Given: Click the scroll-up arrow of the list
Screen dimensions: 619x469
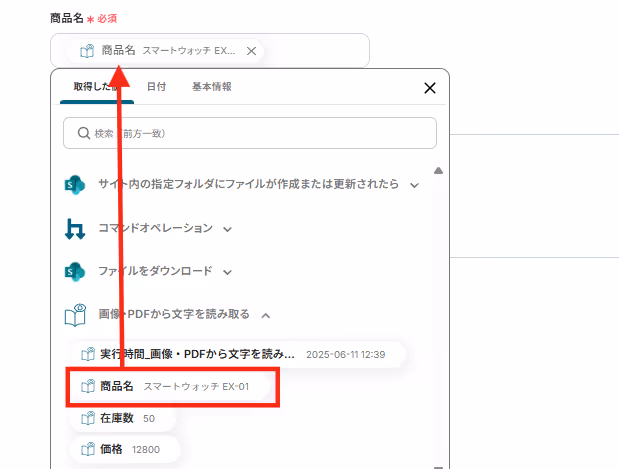Looking at the screenshot, I should pyautogui.click(x=438, y=171).
